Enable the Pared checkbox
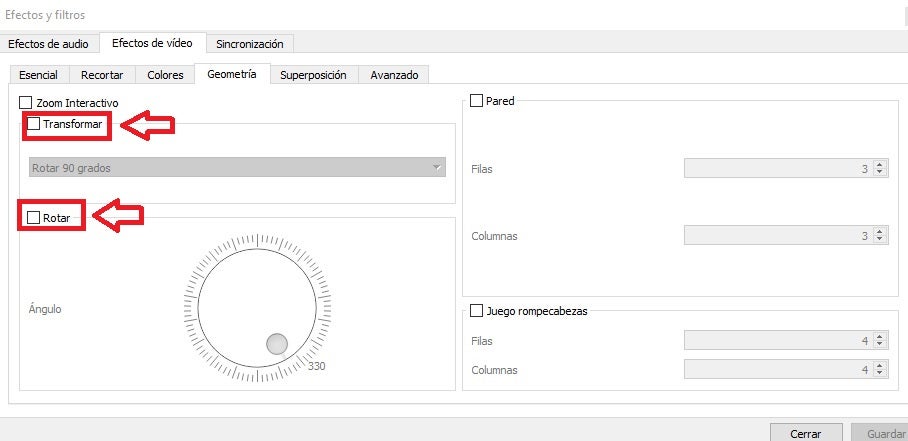This screenshot has width=908, height=441. [x=477, y=101]
